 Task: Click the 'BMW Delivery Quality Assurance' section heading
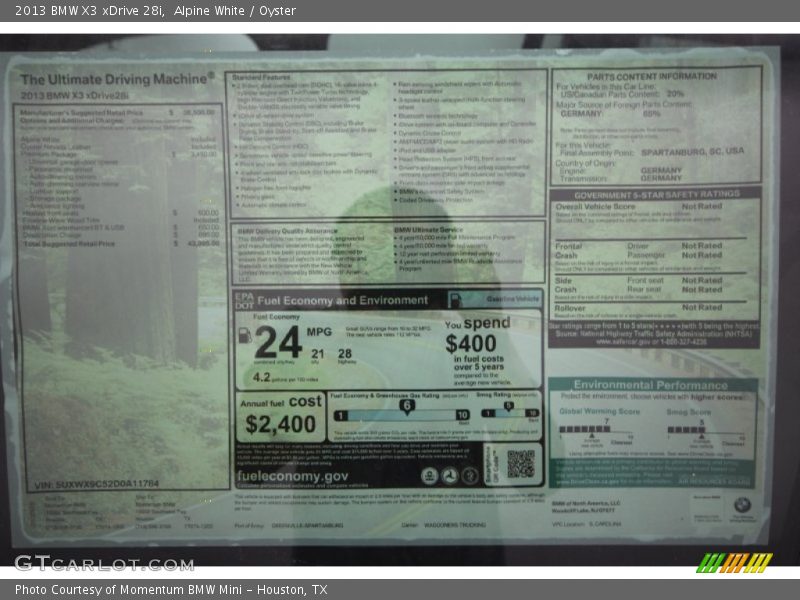(x=287, y=231)
